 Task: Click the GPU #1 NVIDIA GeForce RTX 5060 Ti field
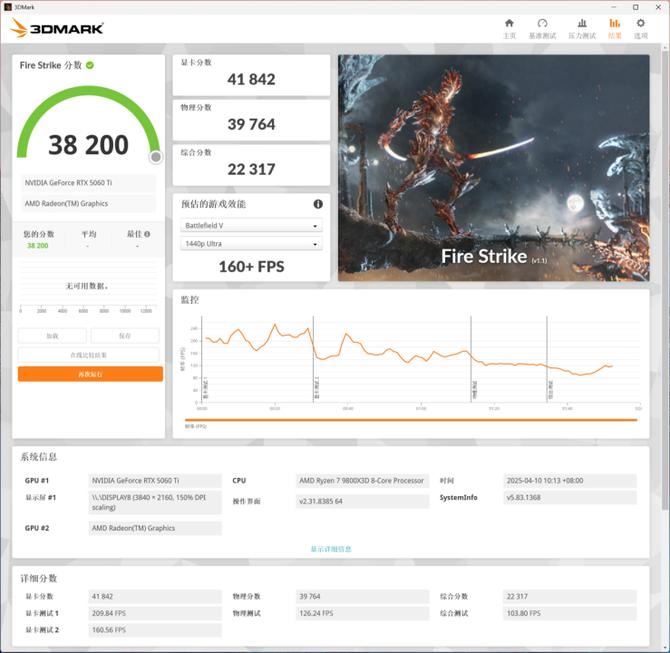pyautogui.click(x=155, y=481)
